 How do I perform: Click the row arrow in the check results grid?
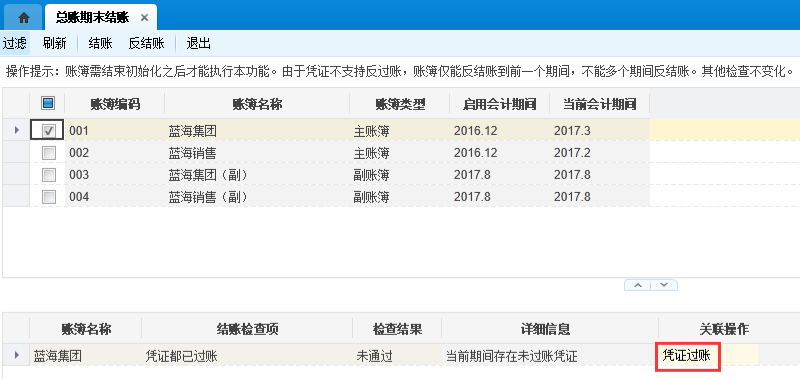(16, 355)
